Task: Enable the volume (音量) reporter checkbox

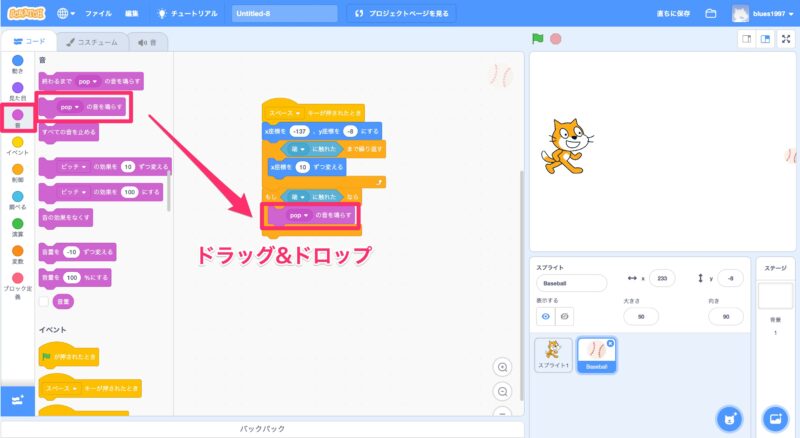Action: [45, 300]
